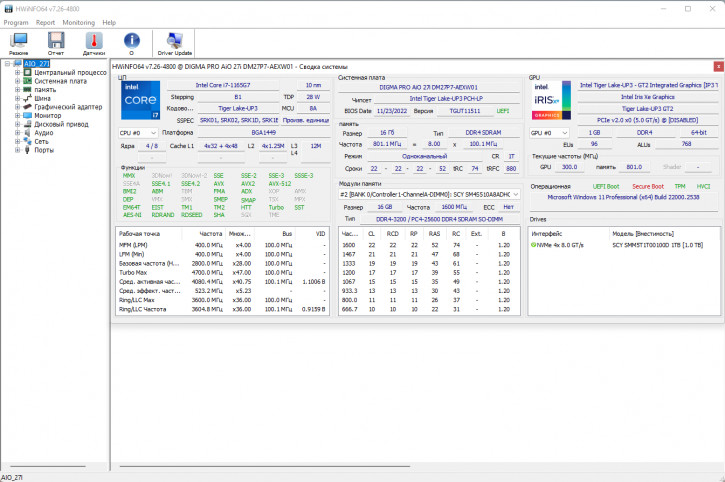Viewport: 725px width, 482px height.
Task: Click the DIGMA PRO AiO 27i motherboard field
Action: [429, 87]
